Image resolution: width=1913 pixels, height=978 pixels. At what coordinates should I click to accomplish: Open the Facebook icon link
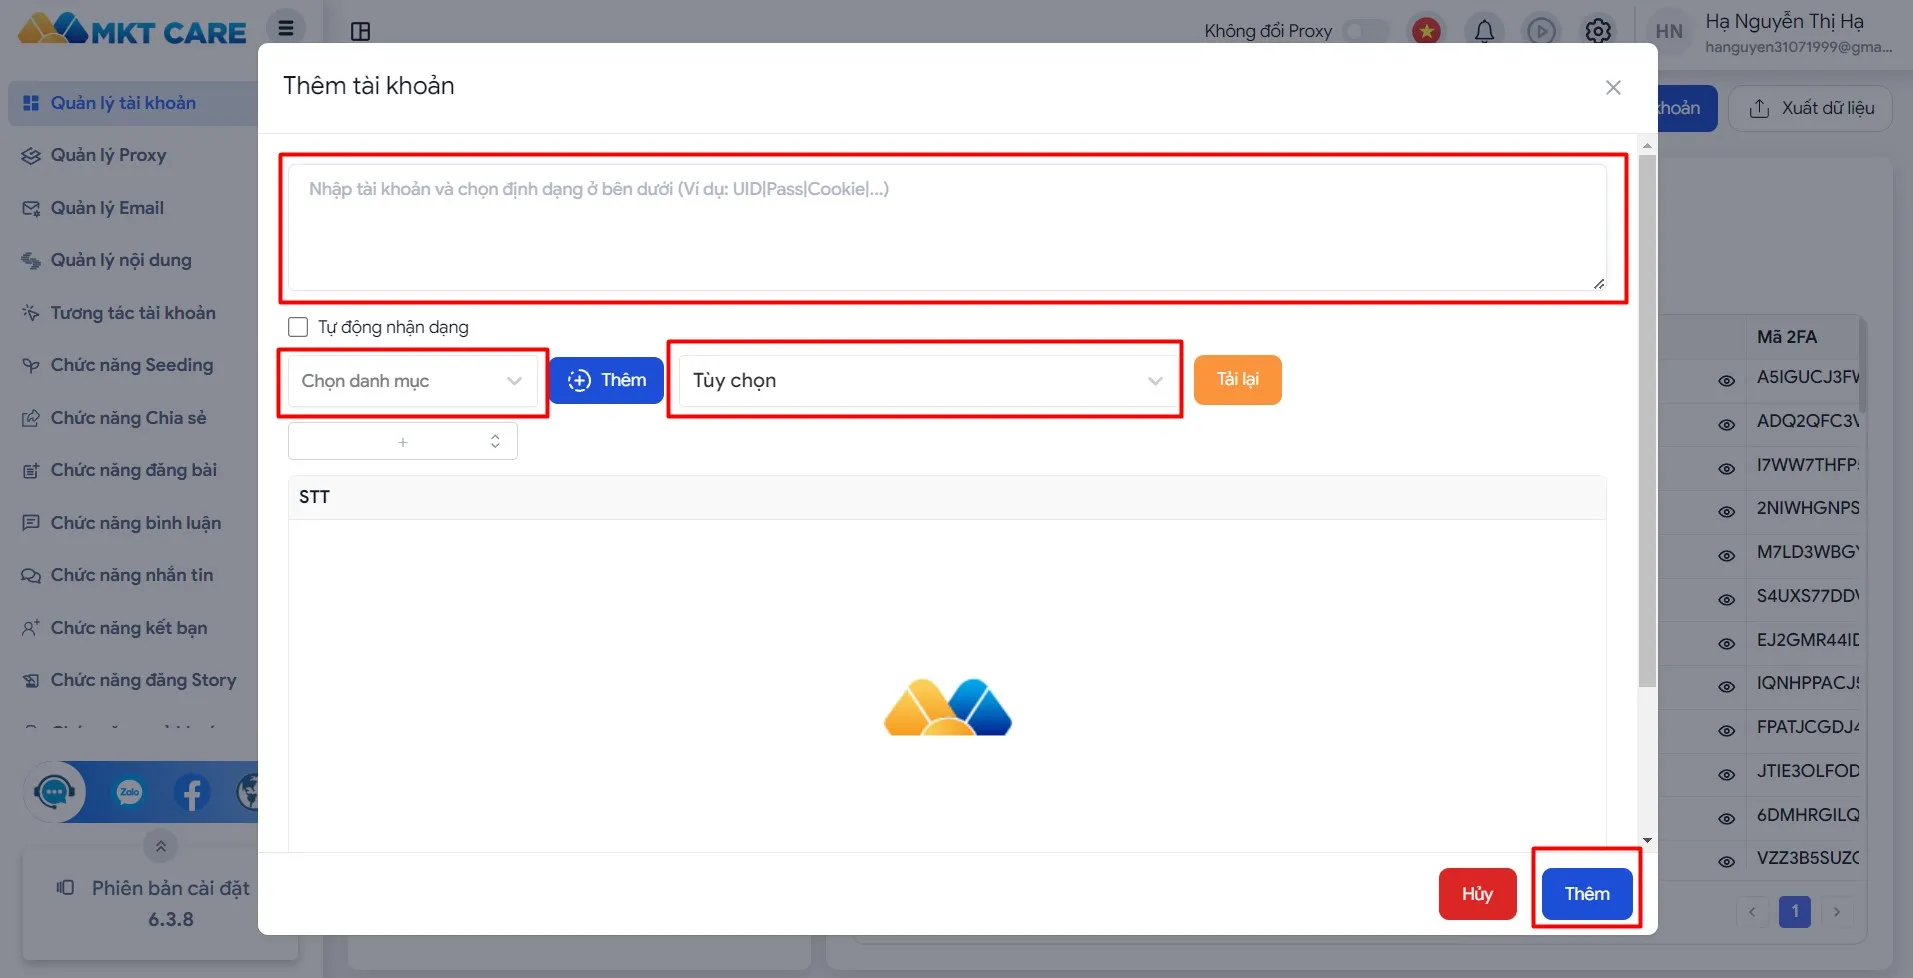192,792
